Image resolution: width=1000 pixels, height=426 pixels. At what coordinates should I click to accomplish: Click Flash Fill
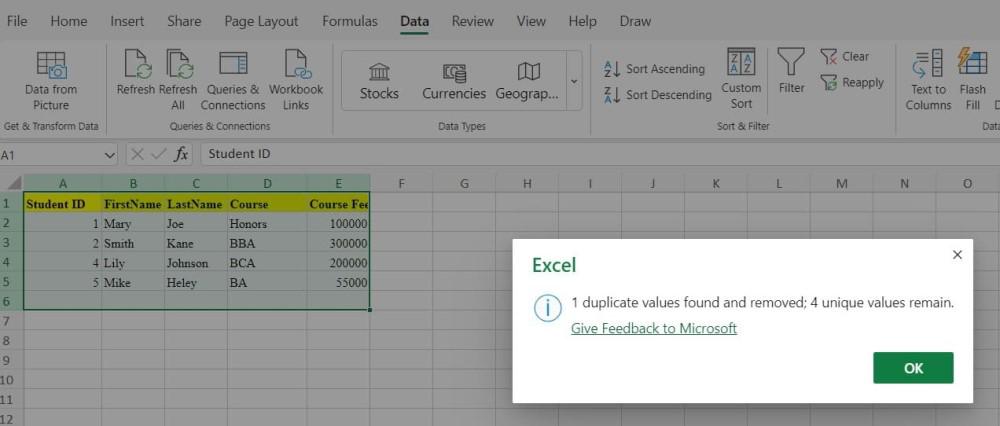[973, 80]
